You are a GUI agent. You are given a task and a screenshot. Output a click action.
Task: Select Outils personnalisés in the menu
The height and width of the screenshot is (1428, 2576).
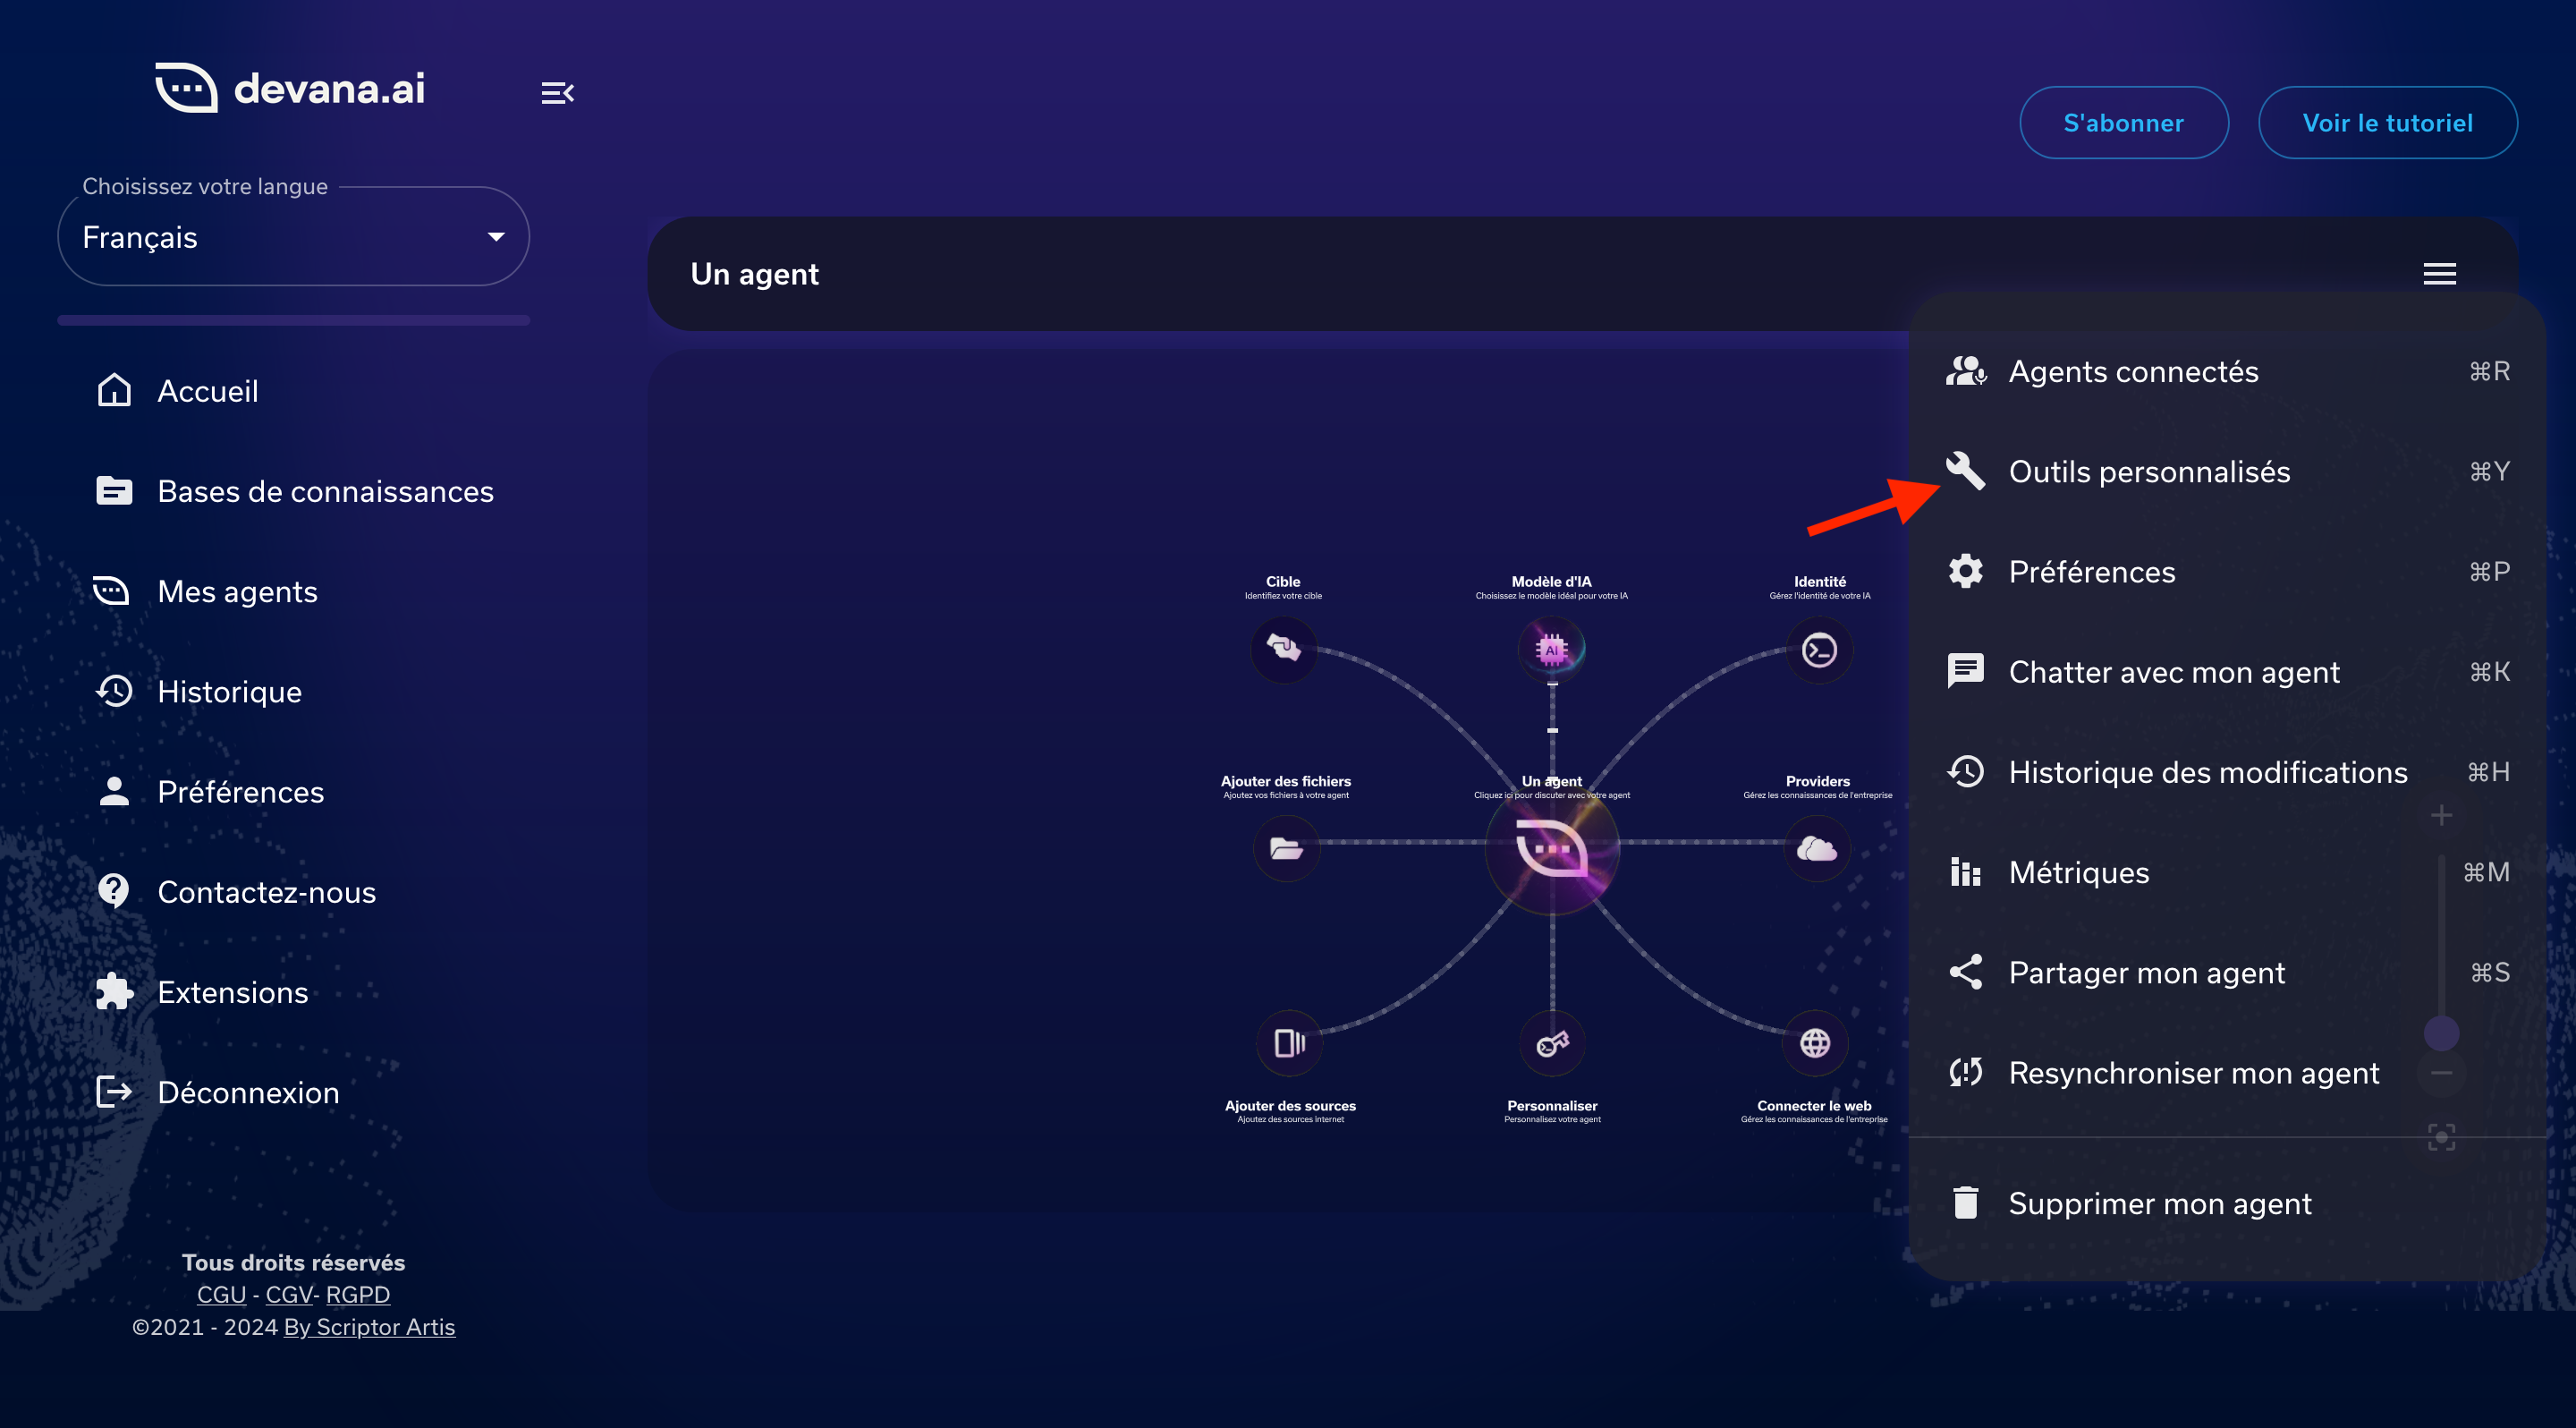point(2149,471)
